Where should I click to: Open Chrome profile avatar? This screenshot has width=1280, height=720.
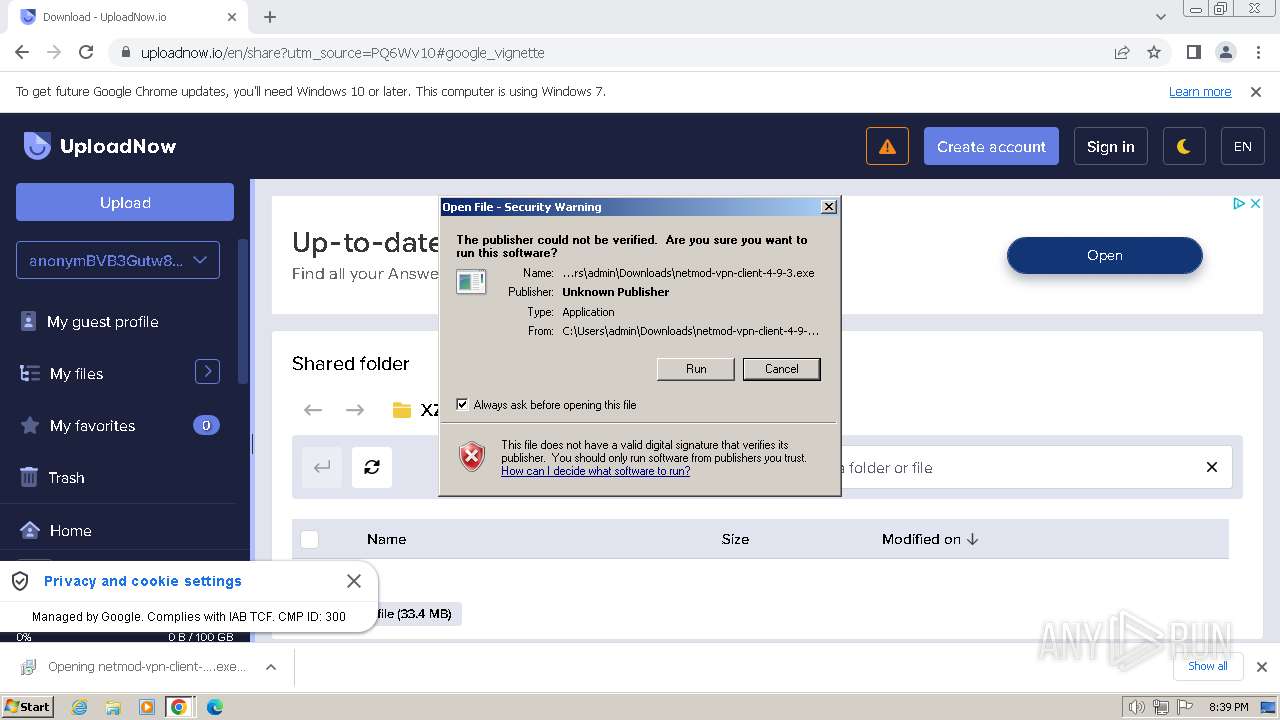pyautogui.click(x=1226, y=52)
